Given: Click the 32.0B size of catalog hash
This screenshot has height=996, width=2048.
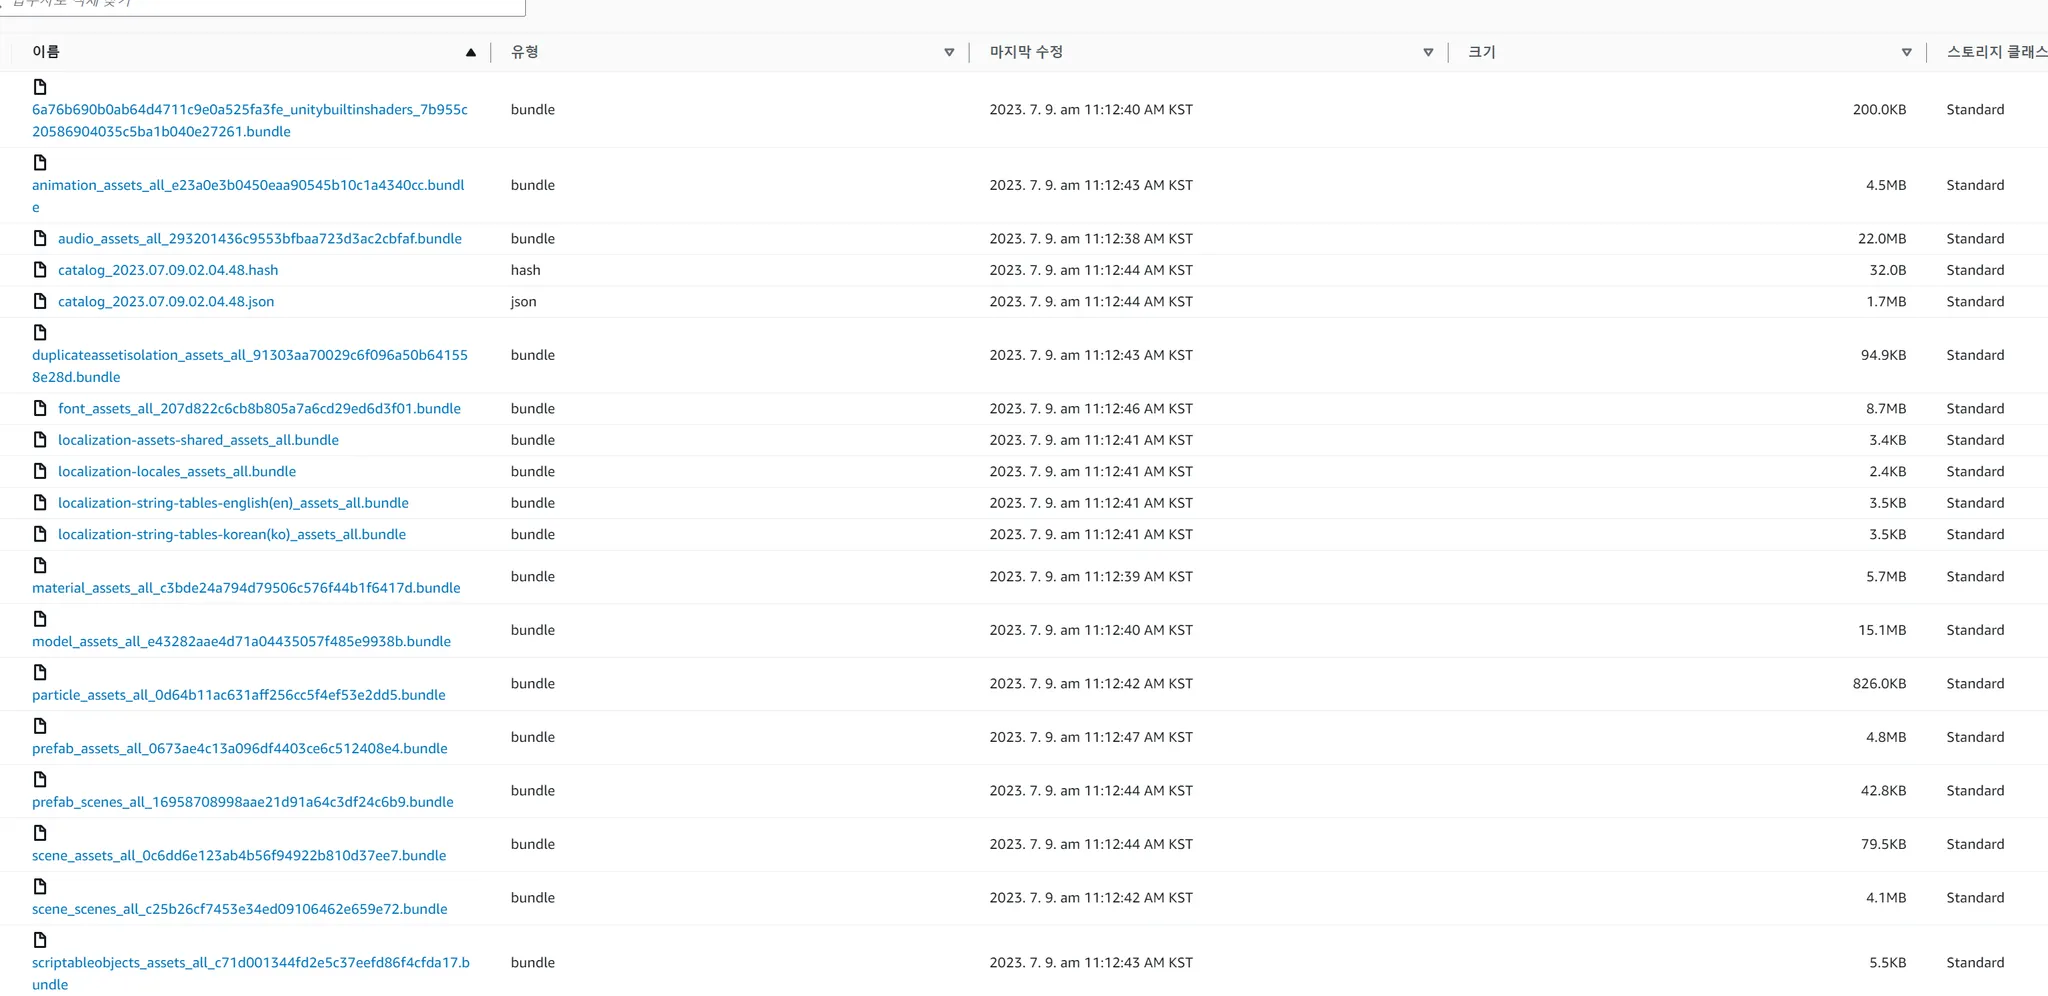Looking at the screenshot, I should click(x=1888, y=270).
